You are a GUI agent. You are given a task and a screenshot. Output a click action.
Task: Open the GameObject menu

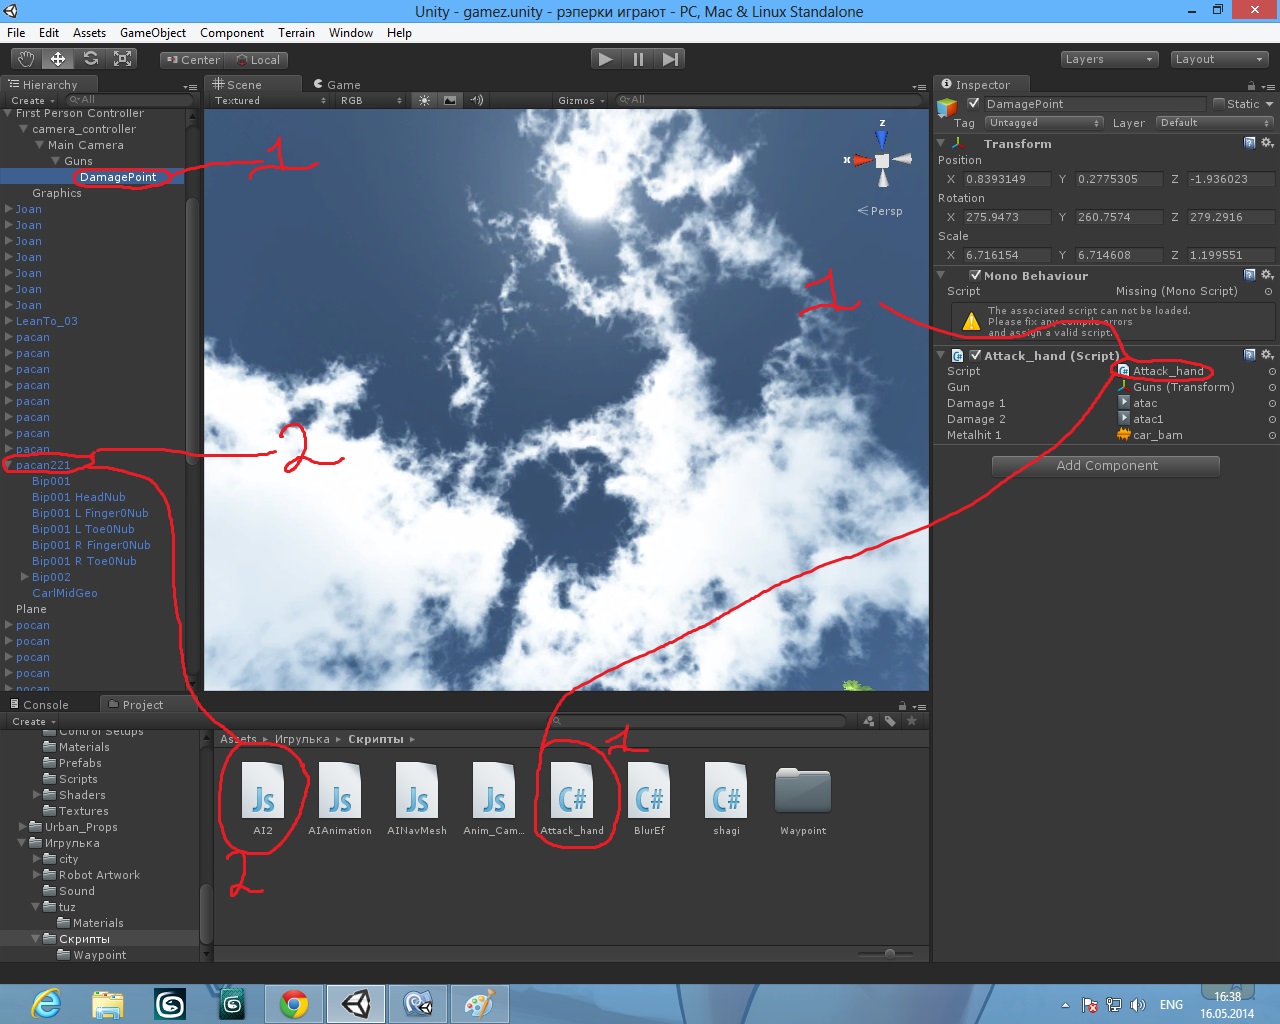click(x=152, y=33)
